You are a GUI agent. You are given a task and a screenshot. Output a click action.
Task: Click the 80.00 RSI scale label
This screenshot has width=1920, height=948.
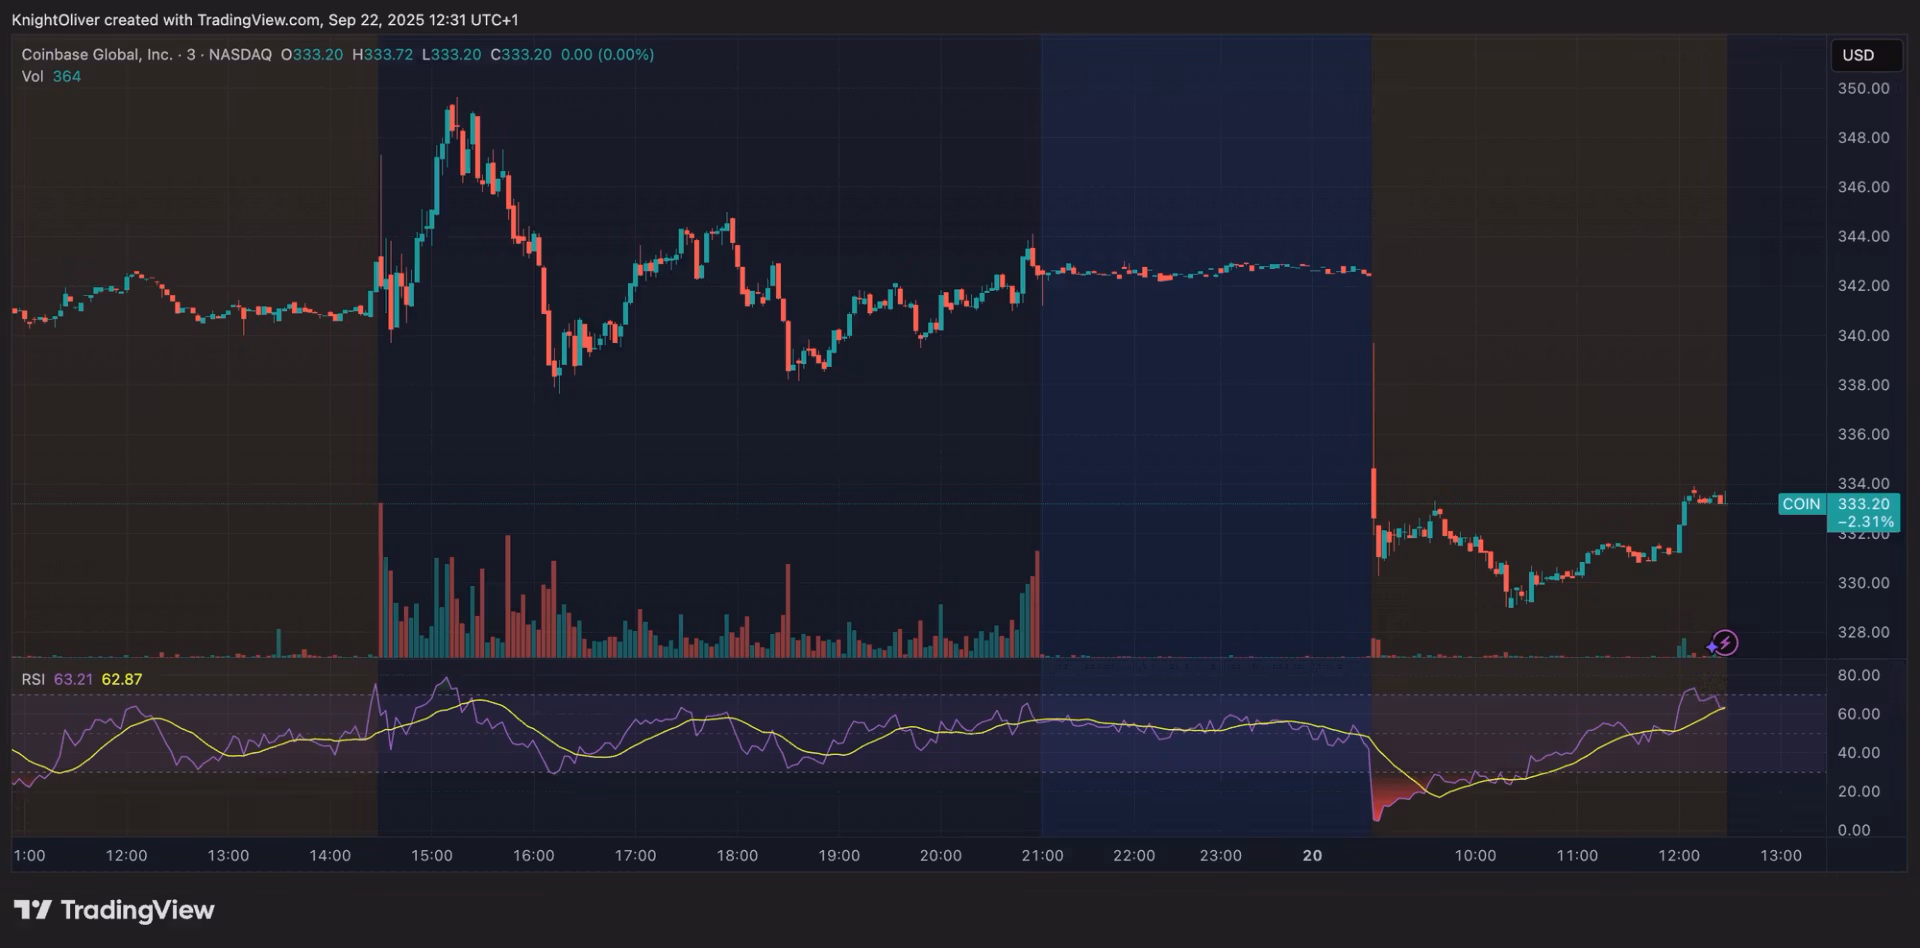tap(1858, 676)
